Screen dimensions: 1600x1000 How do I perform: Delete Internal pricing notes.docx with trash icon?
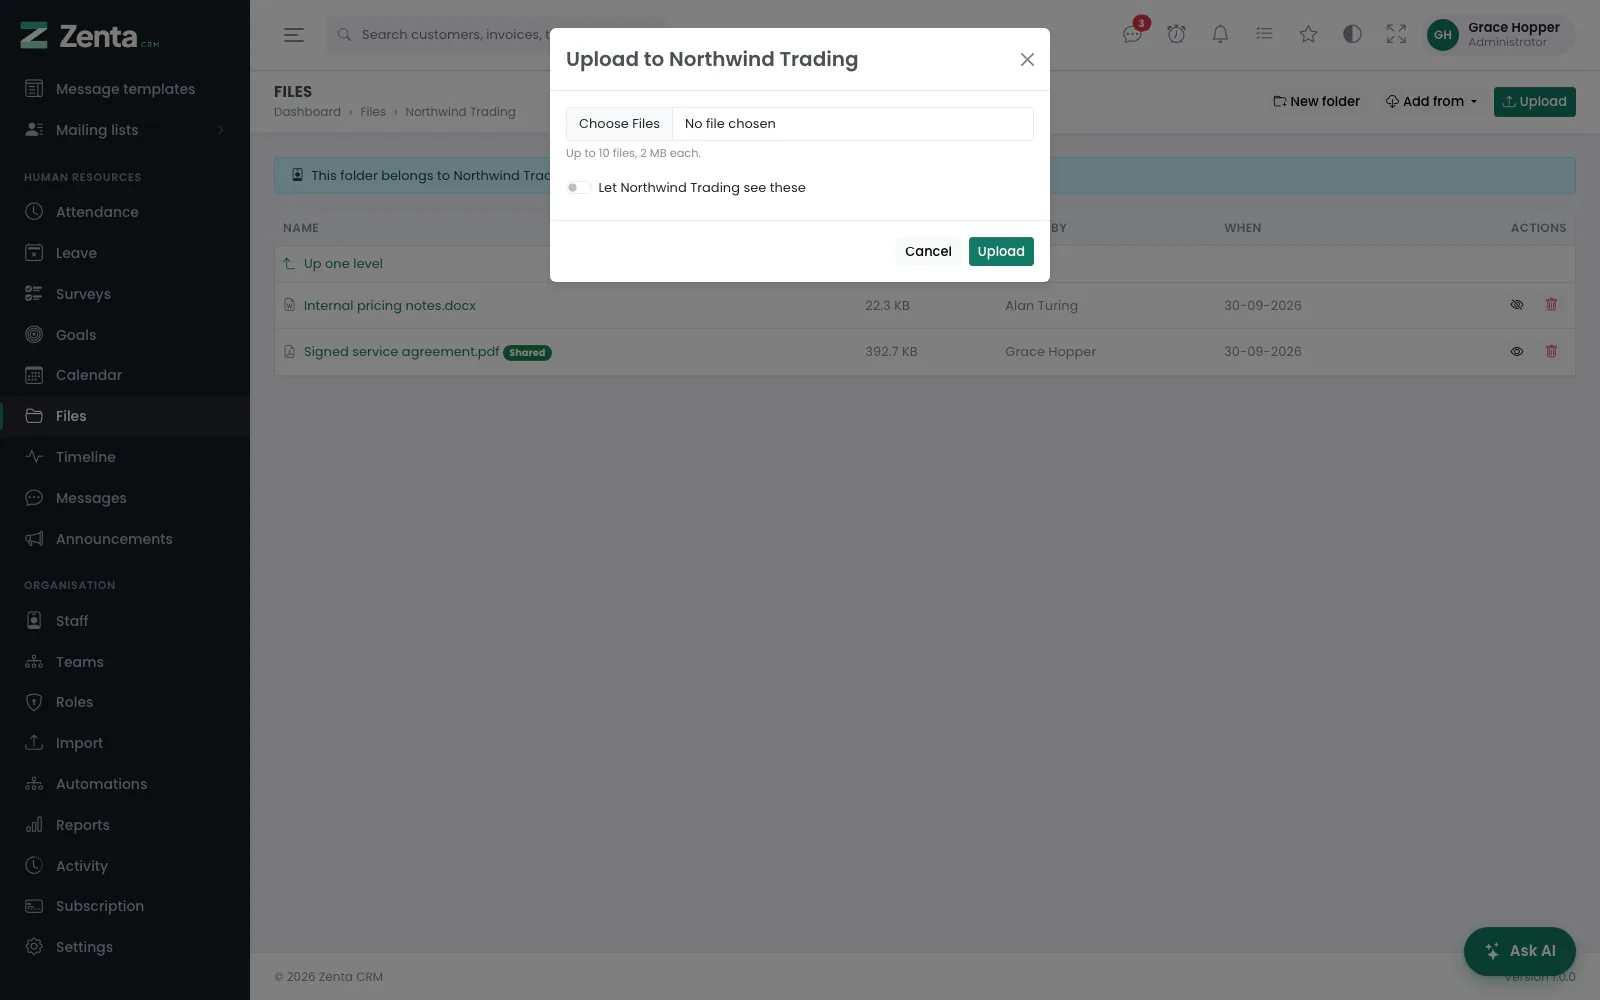pyautogui.click(x=1552, y=305)
